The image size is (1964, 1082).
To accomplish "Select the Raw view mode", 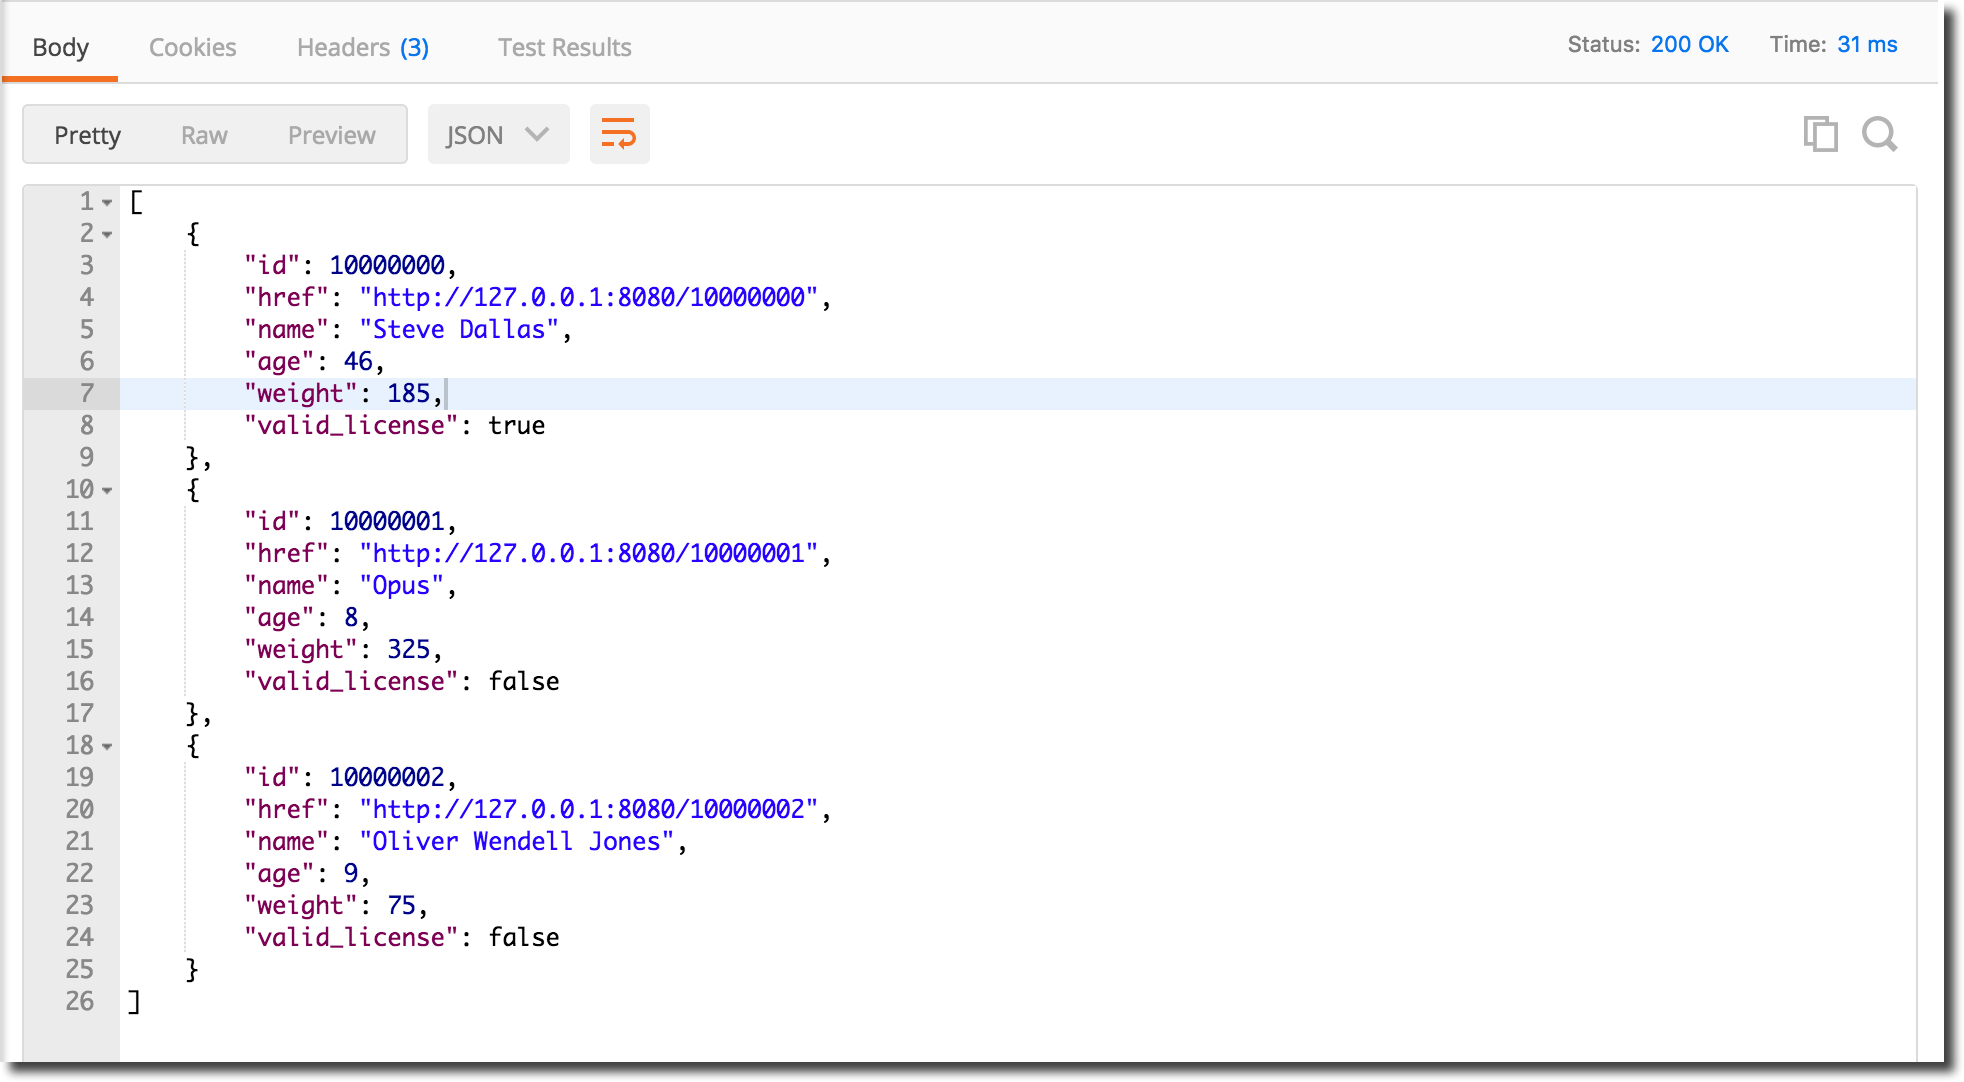I will (x=204, y=135).
